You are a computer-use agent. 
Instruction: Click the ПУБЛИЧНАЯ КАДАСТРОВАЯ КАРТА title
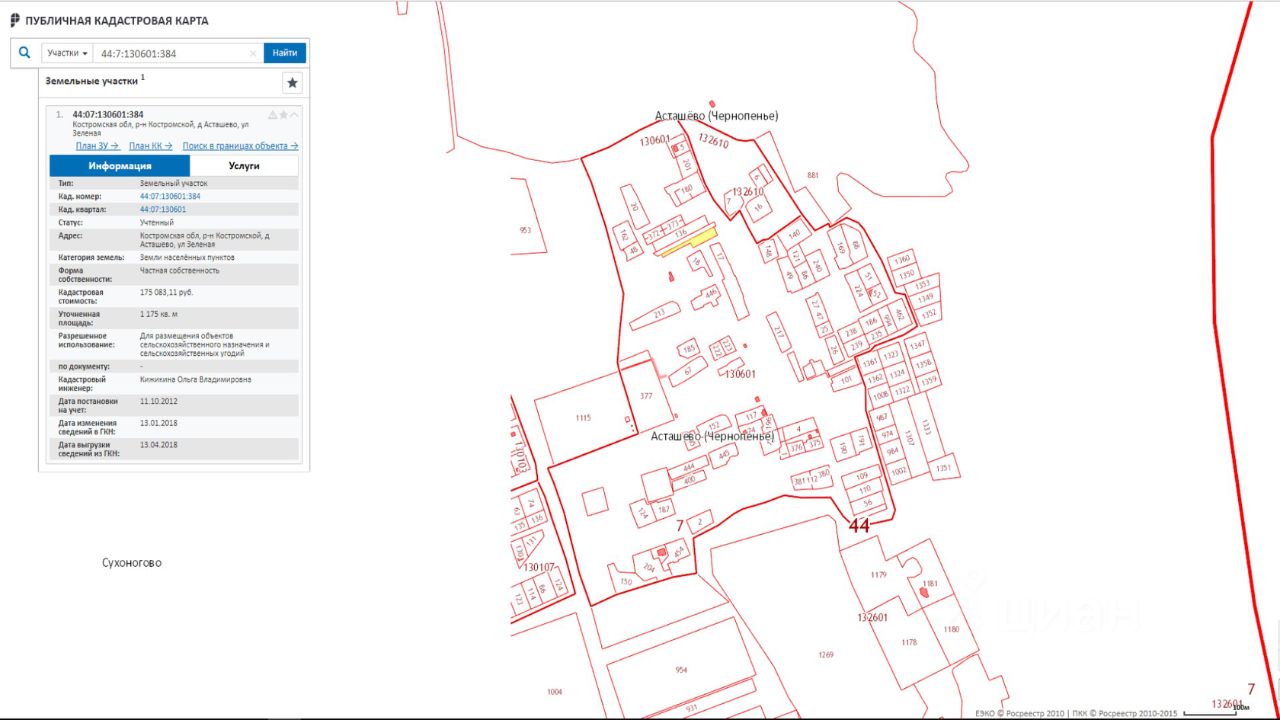pyautogui.click(x=116, y=21)
